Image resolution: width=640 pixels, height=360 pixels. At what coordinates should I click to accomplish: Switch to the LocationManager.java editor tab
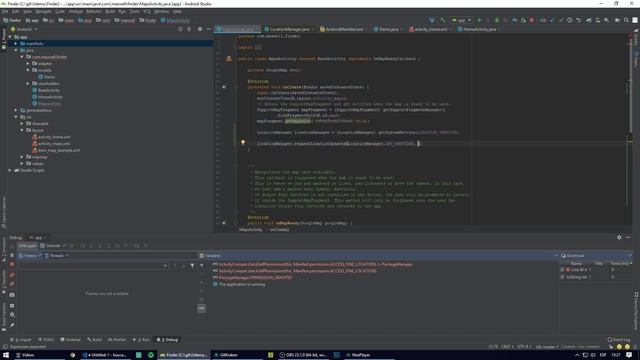(289, 29)
